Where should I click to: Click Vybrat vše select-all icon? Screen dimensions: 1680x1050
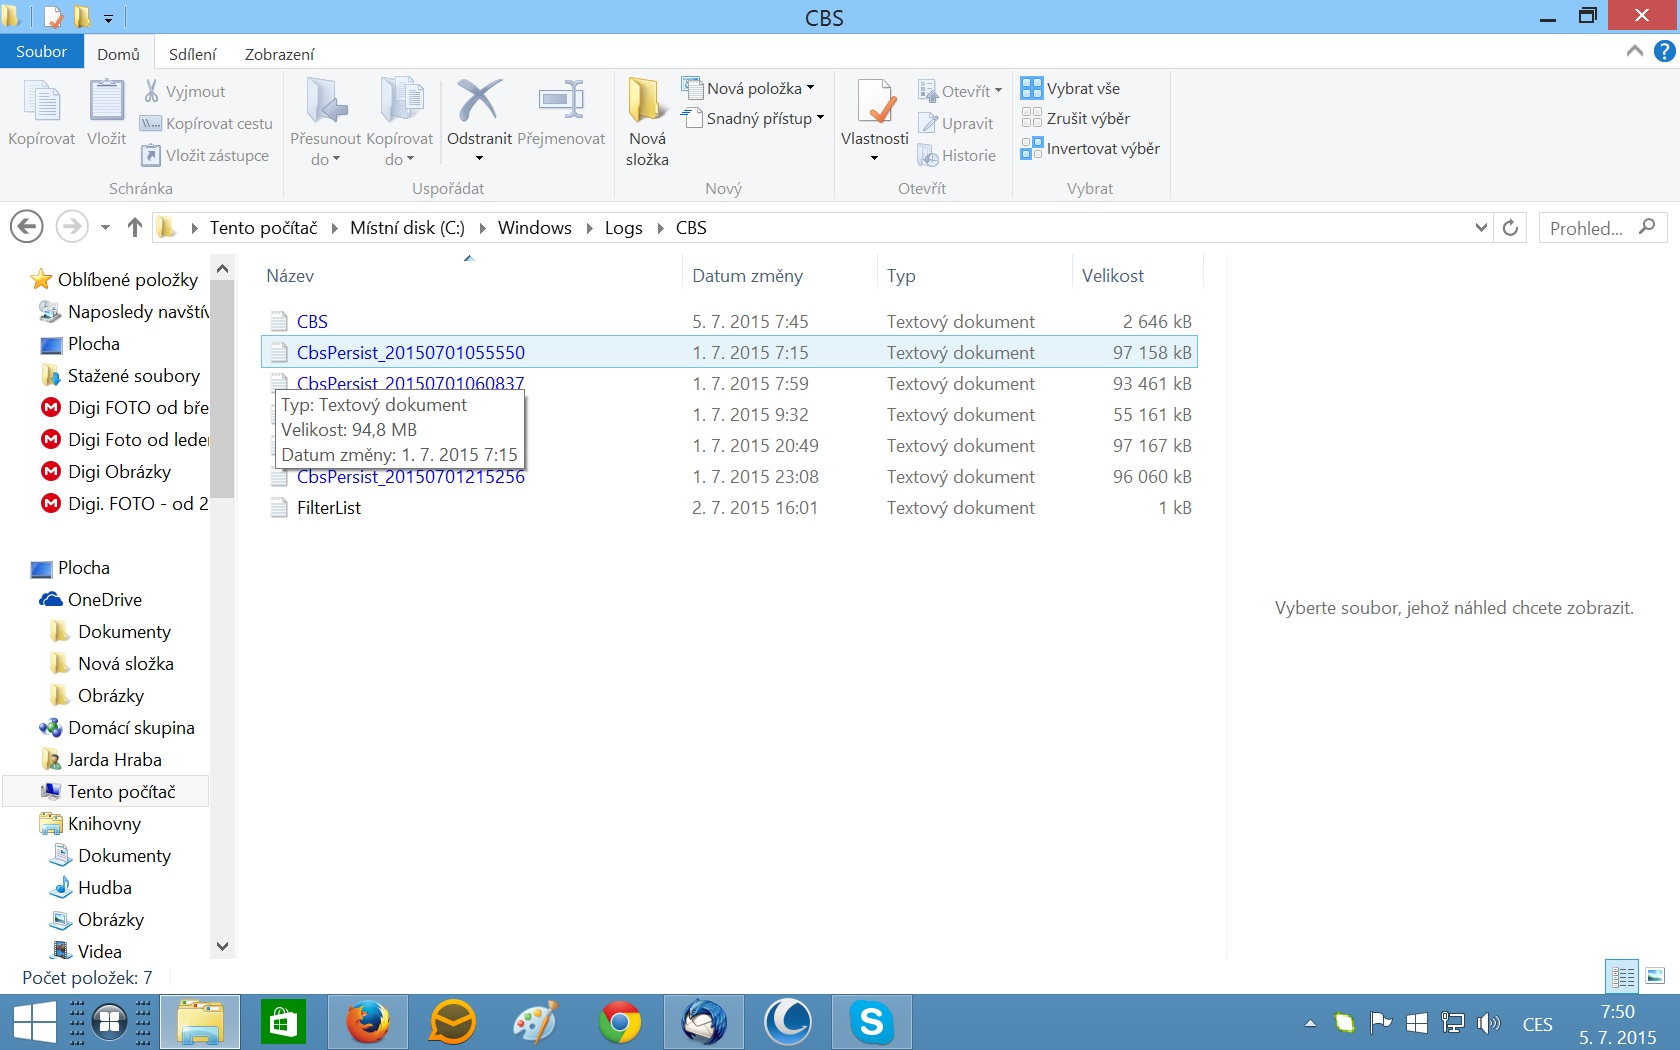tap(1031, 88)
